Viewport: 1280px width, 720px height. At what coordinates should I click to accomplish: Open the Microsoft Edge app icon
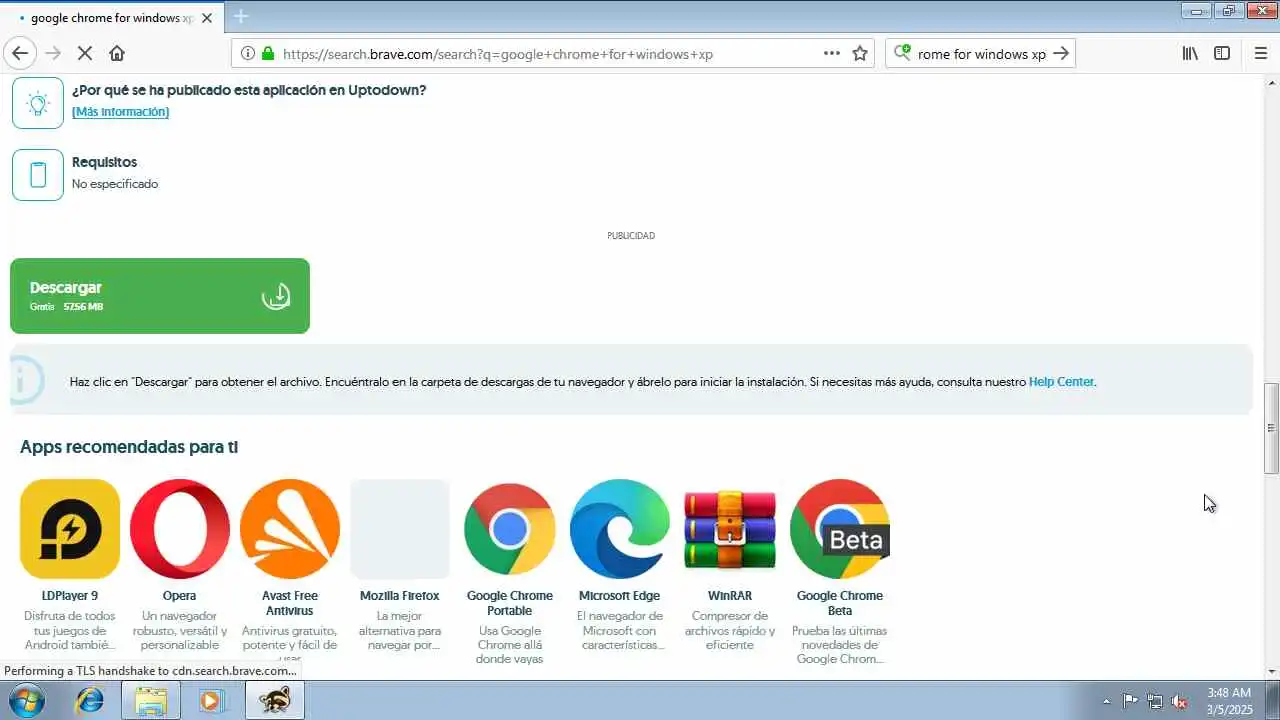tap(620, 529)
